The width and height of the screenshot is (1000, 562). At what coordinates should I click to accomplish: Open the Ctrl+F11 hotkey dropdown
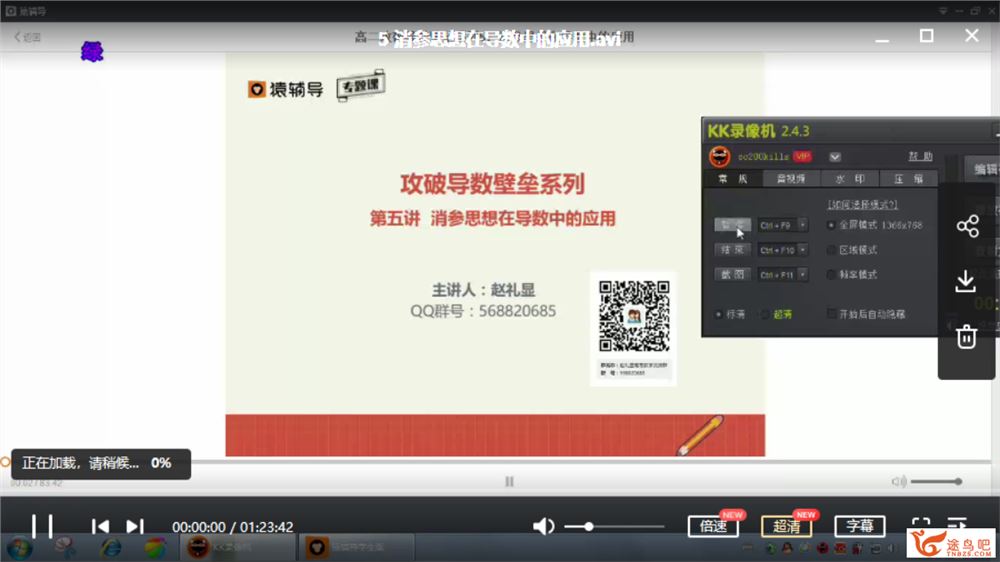pos(803,274)
